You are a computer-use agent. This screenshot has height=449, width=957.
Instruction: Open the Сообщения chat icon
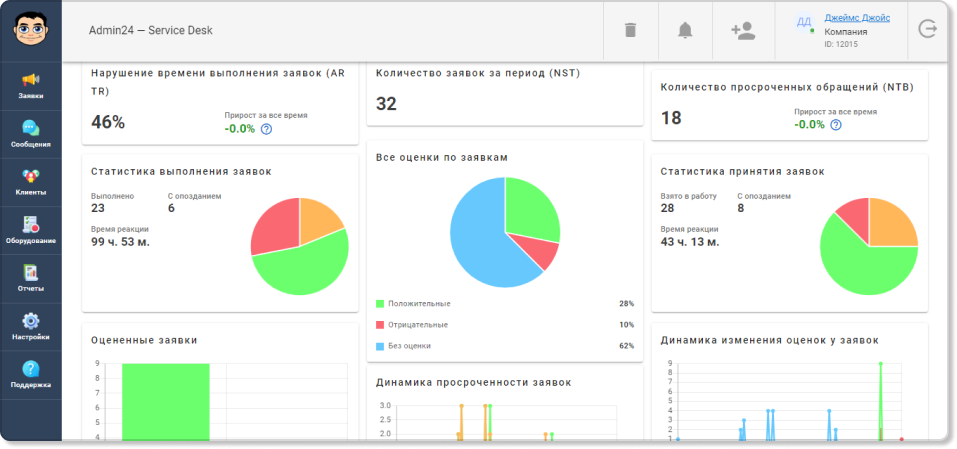[x=31, y=134]
